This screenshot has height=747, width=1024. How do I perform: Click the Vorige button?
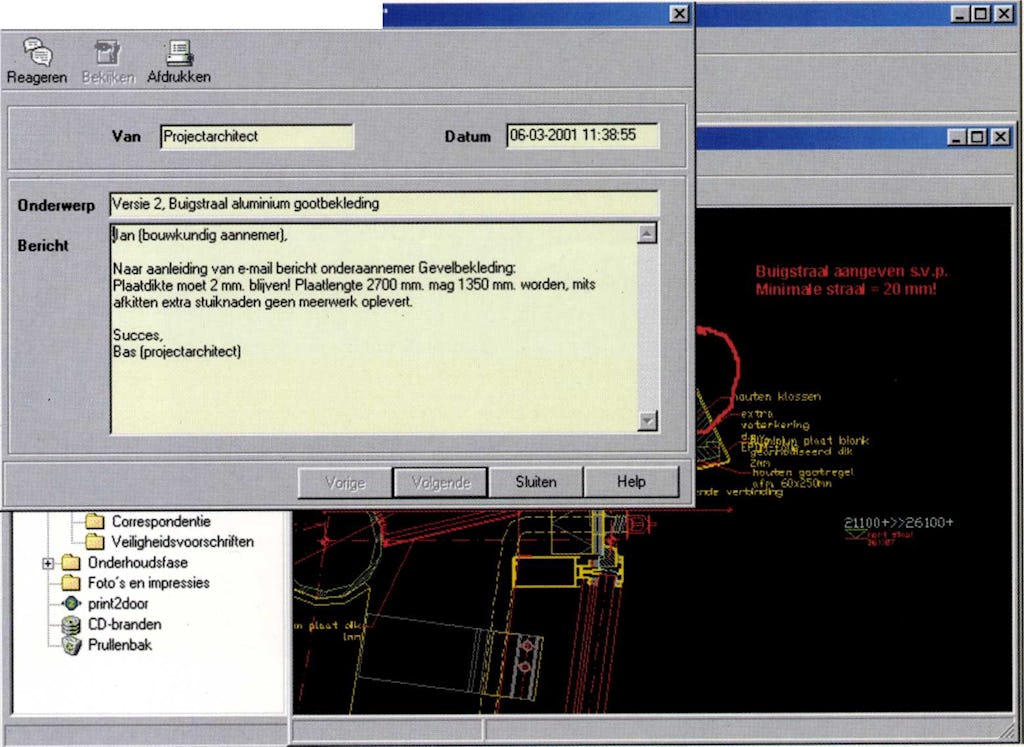tap(345, 482)
